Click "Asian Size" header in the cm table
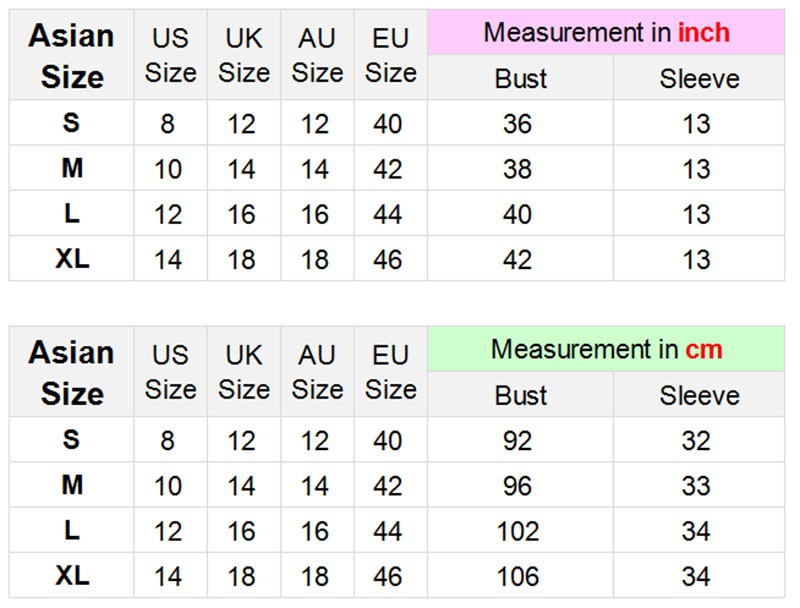The height and width of the screenshot is (608, 800). pyautogui.click(x=72, y=372)
